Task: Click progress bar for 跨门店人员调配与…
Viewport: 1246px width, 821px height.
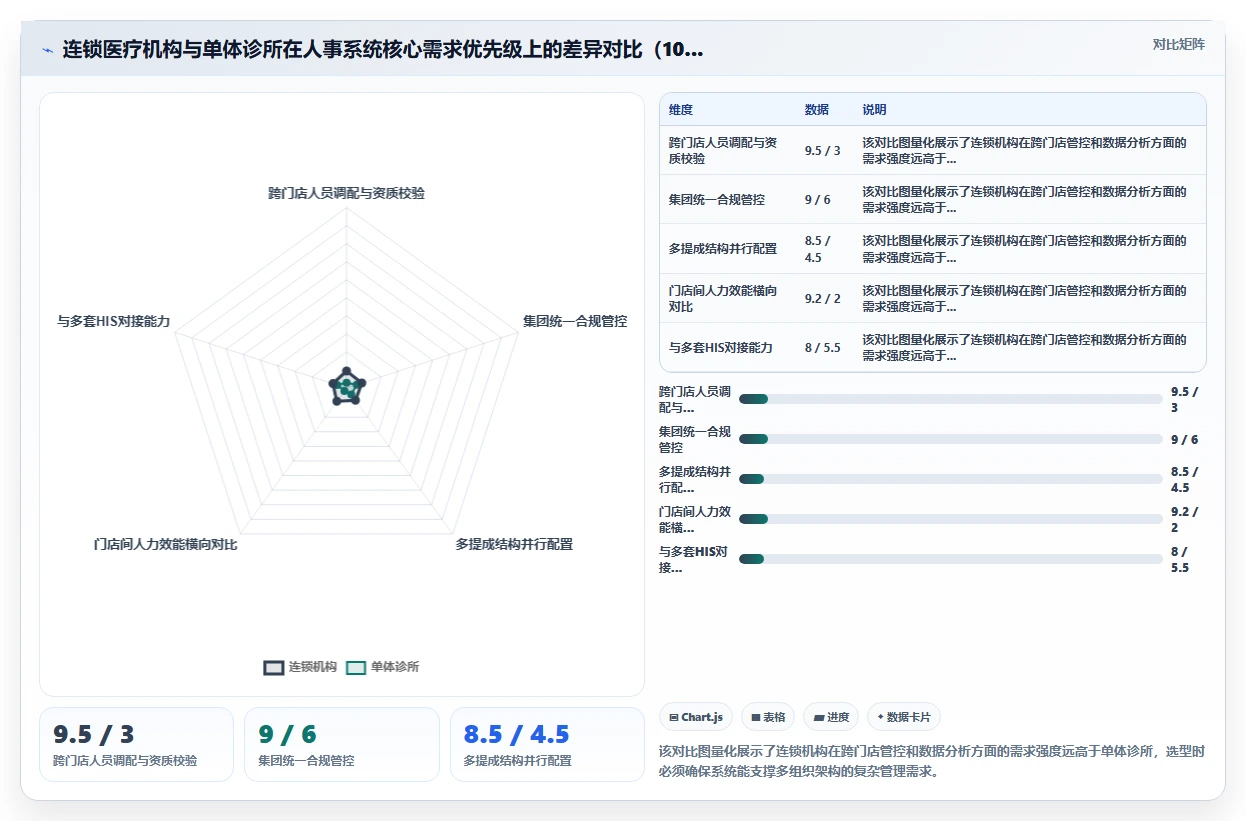Action: [x=951, y=399]
